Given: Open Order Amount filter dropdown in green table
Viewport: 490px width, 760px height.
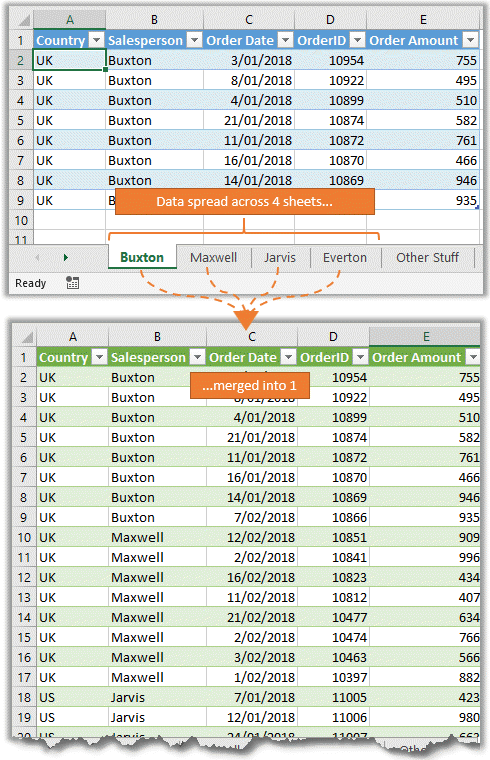Looking at the screenshot, I should click(473, 357).
